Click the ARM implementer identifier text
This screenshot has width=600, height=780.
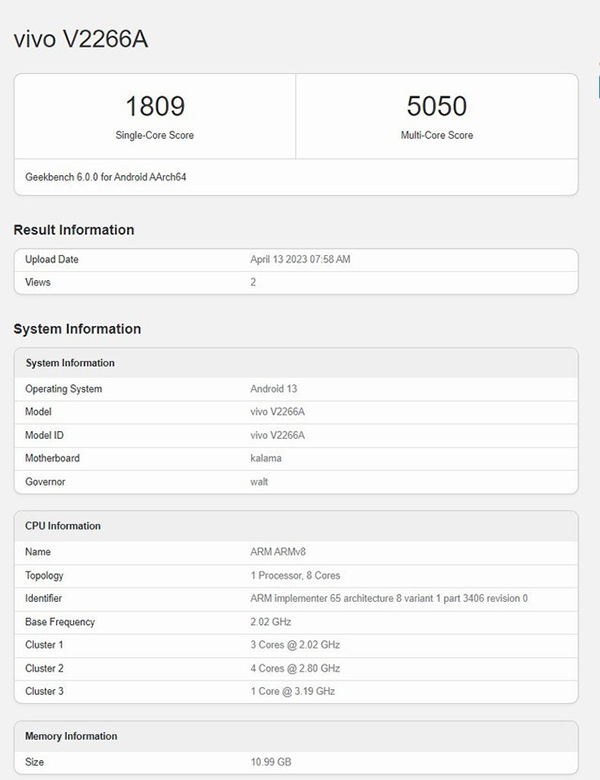[388, 598]
